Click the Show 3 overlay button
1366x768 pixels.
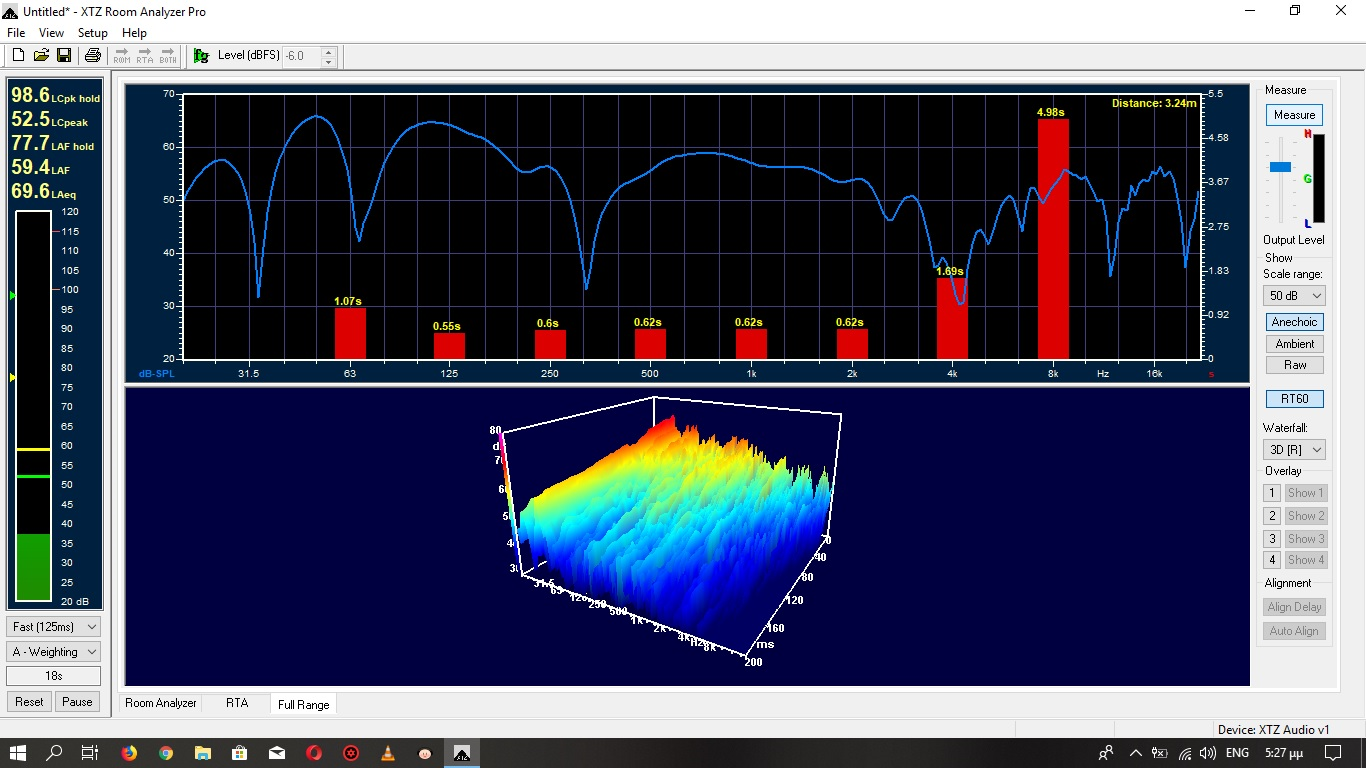click(1305, 538)
